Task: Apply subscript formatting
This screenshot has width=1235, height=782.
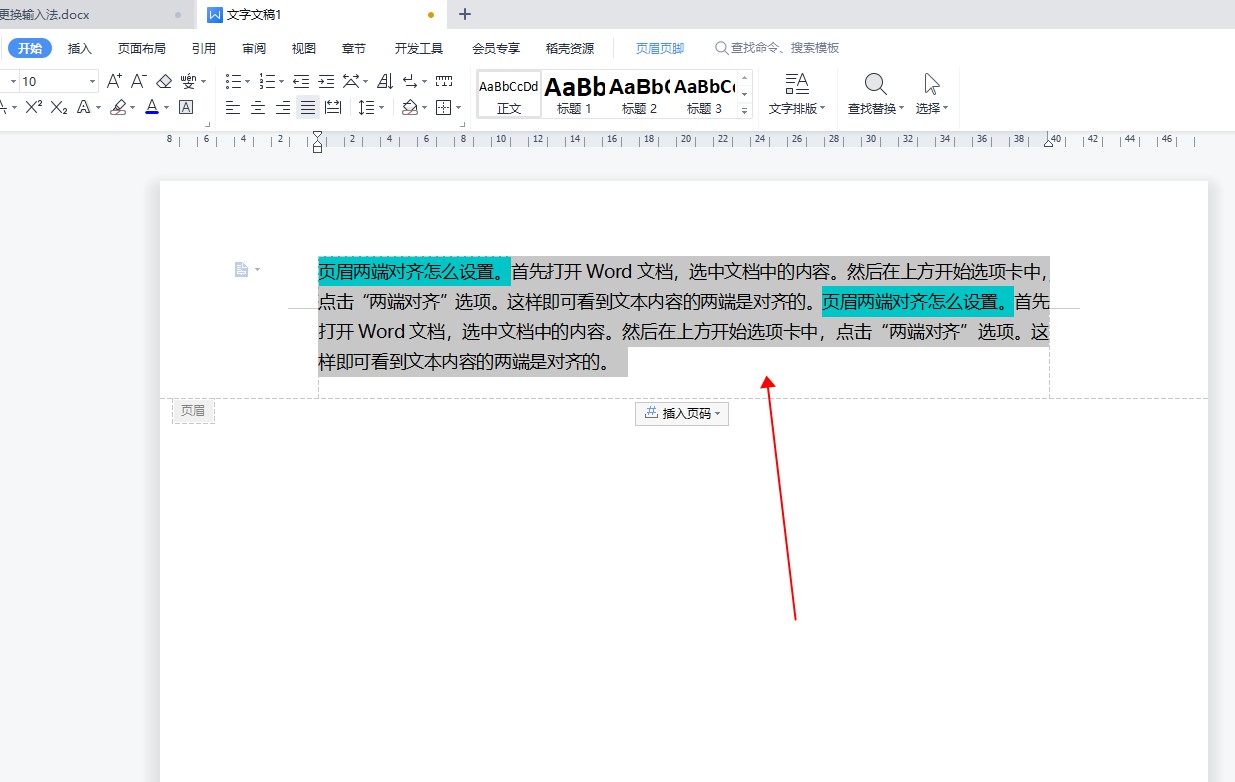Action: pyautogui.click(x=59, y=107)
